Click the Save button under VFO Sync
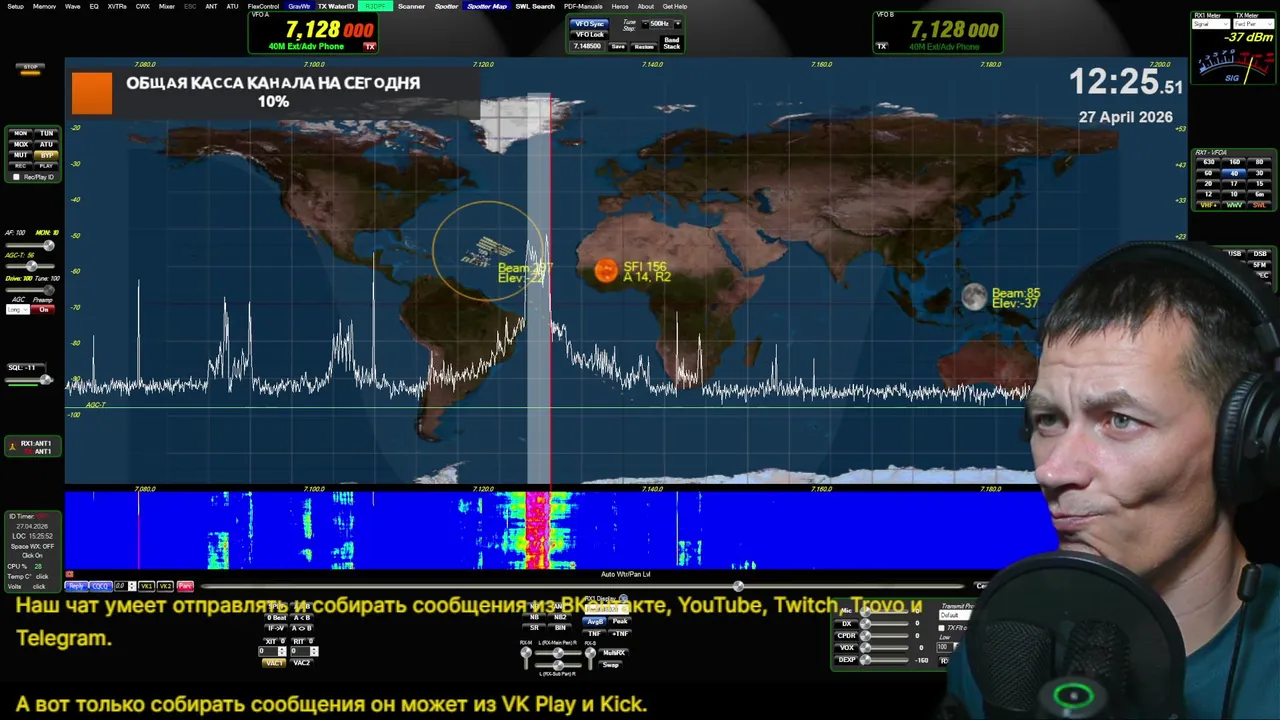Screen dimensions: 1280x720 (x=618, y=46)
